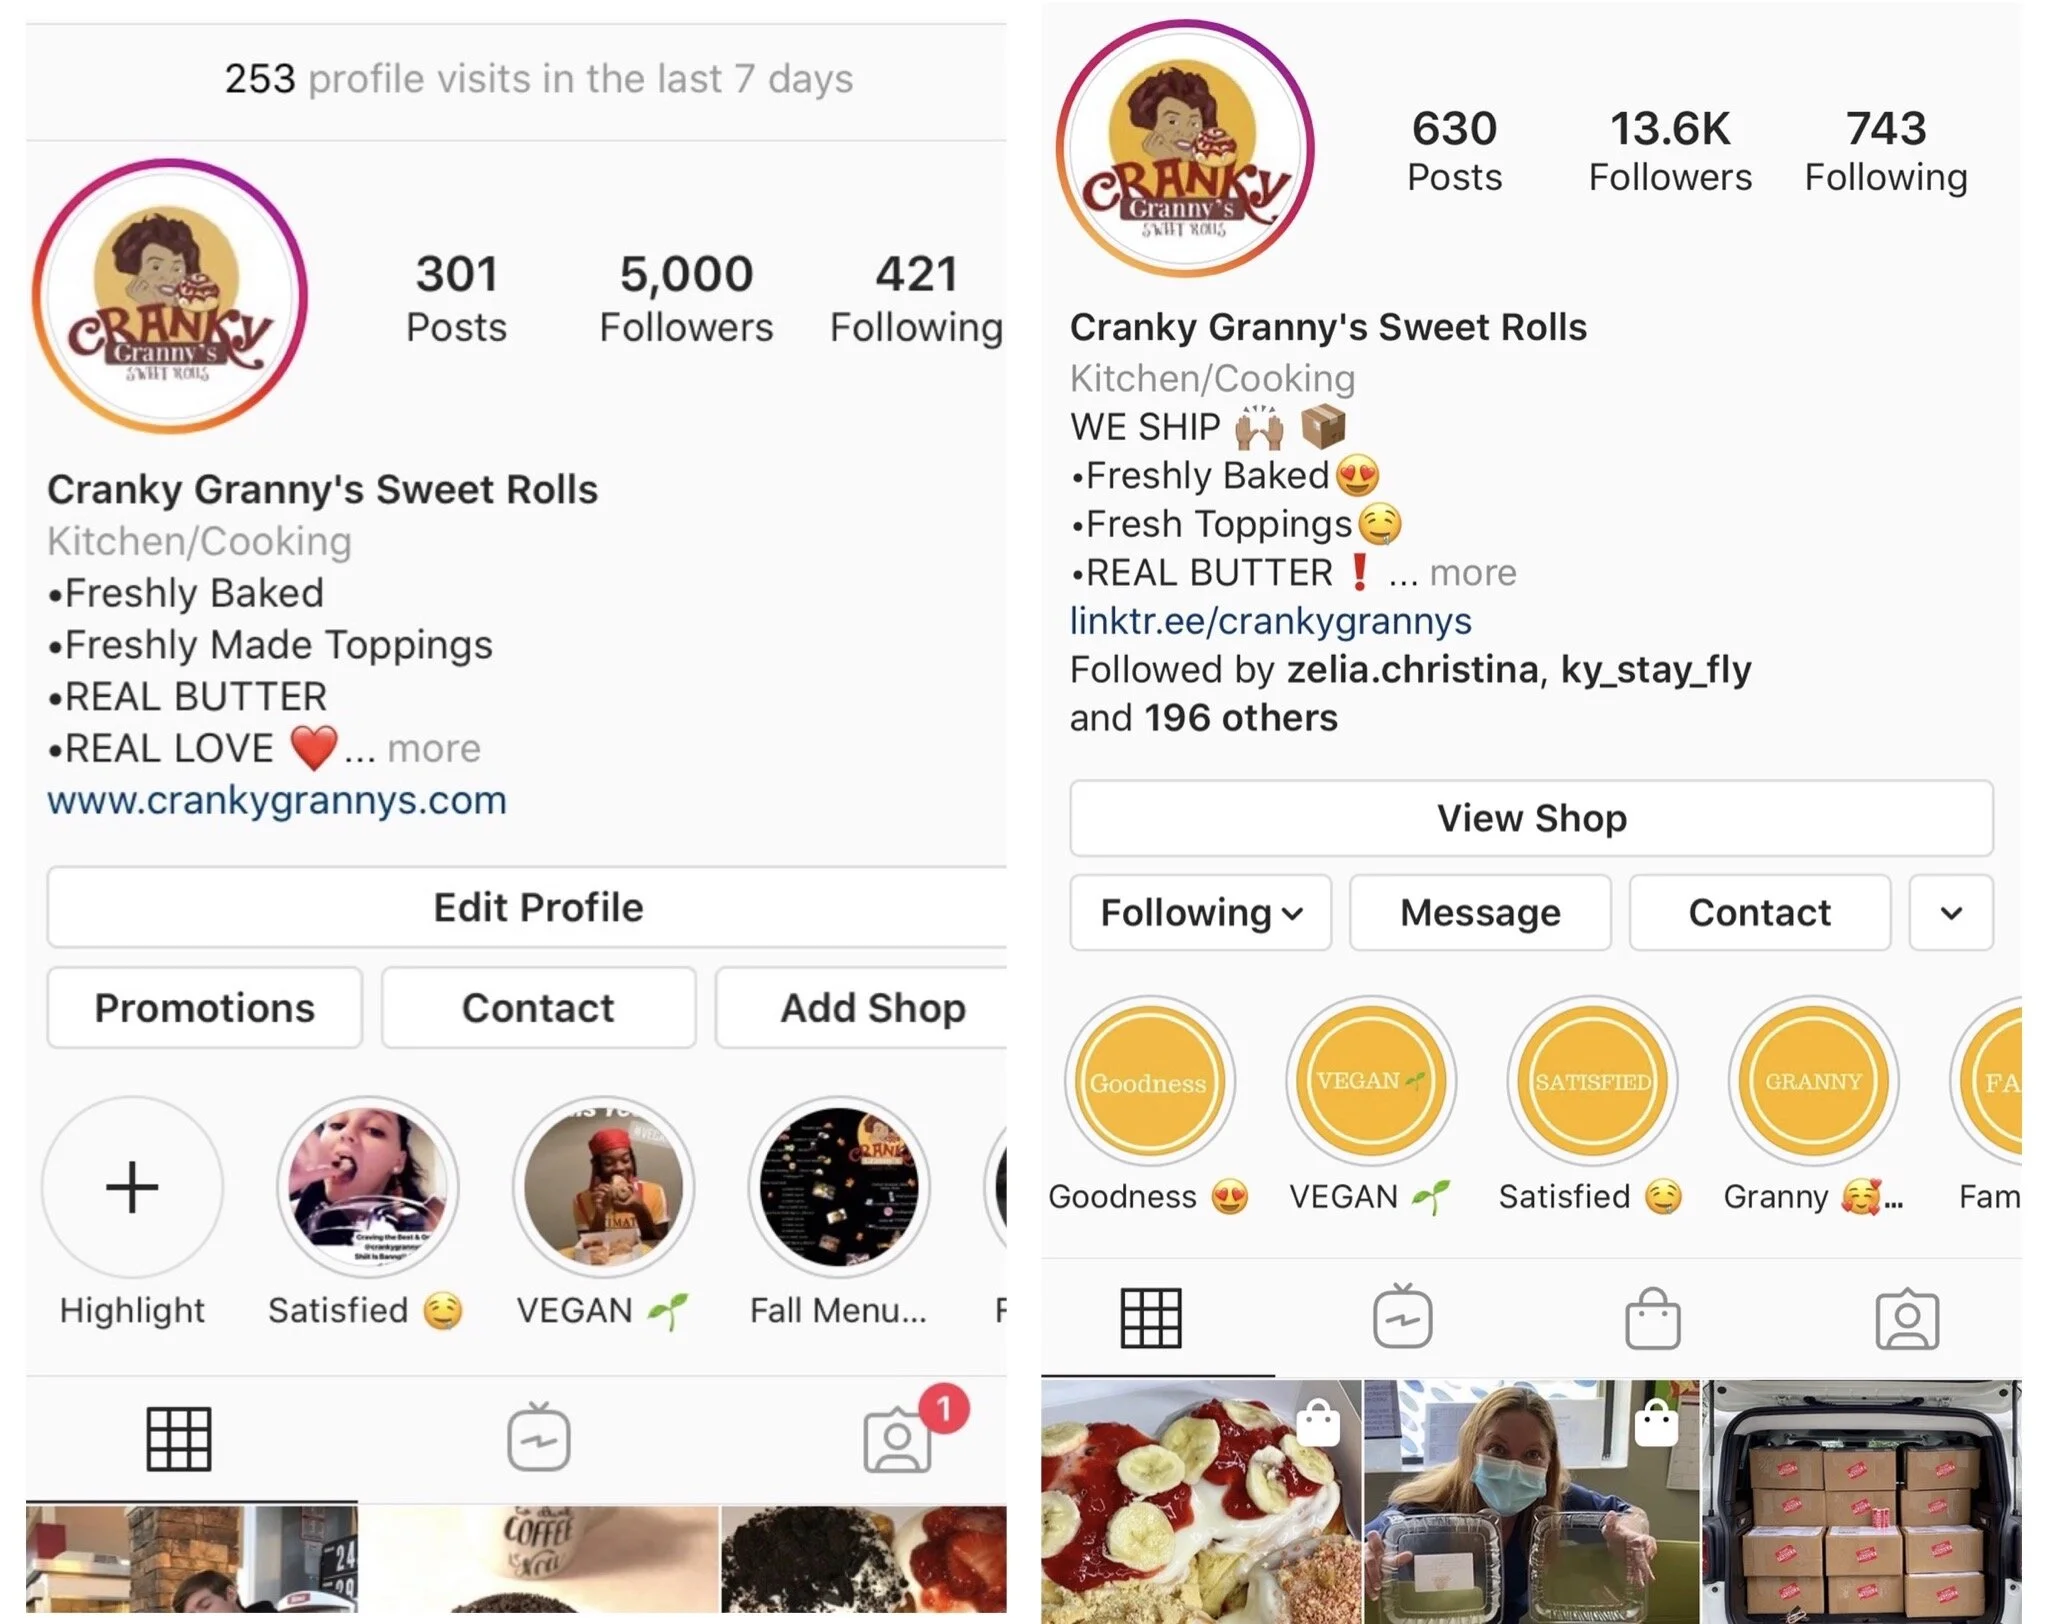Open the Goodness story highlight
This screenshot has width=2048, height=1624.
pos(1148,1082)
